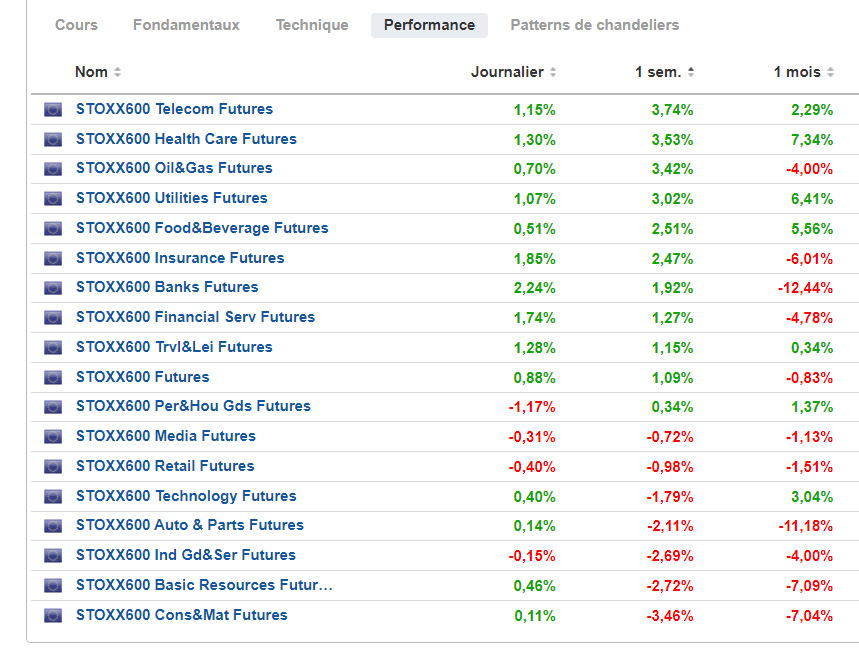Open Patterns de chandeliers tab
Screen dimensions: 859x654
(594, 25)
